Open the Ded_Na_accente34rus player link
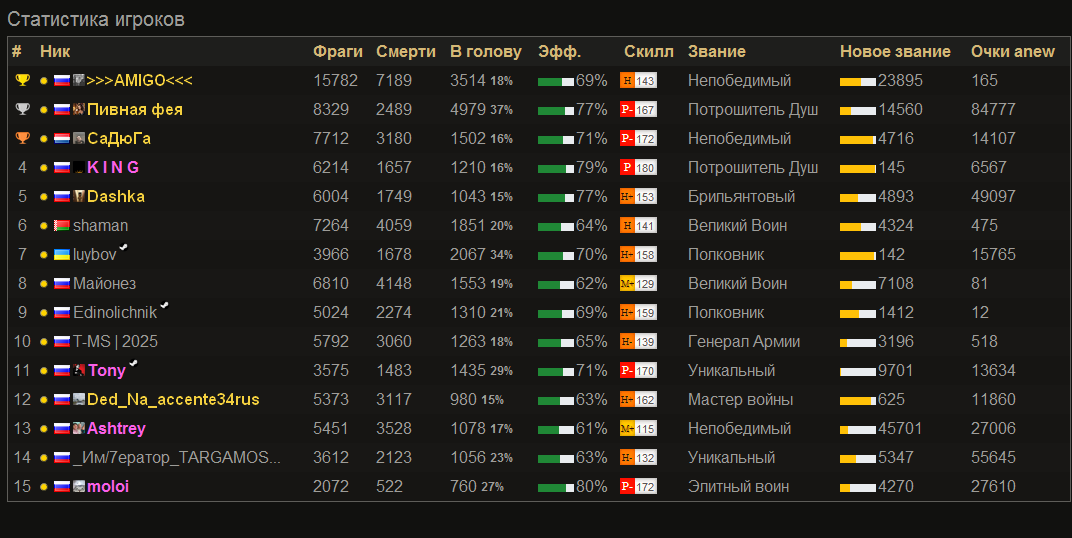Viewport: 1072px width, 538px height. coord(173,400)
